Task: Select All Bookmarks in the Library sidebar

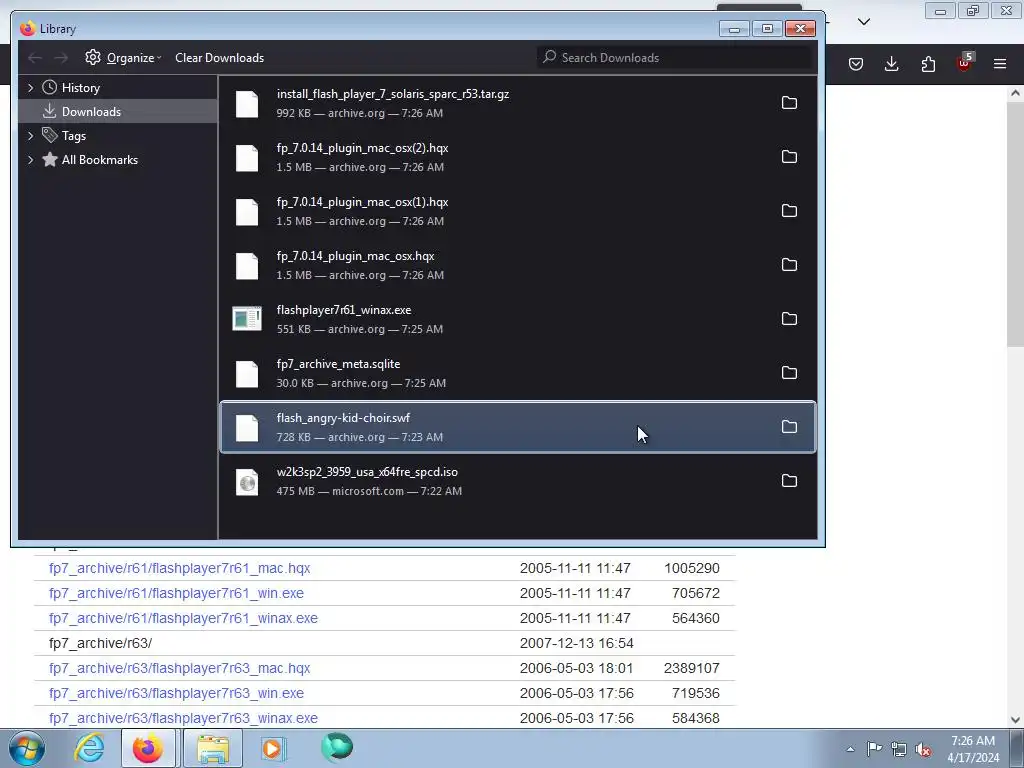Action: coord(100,160)
